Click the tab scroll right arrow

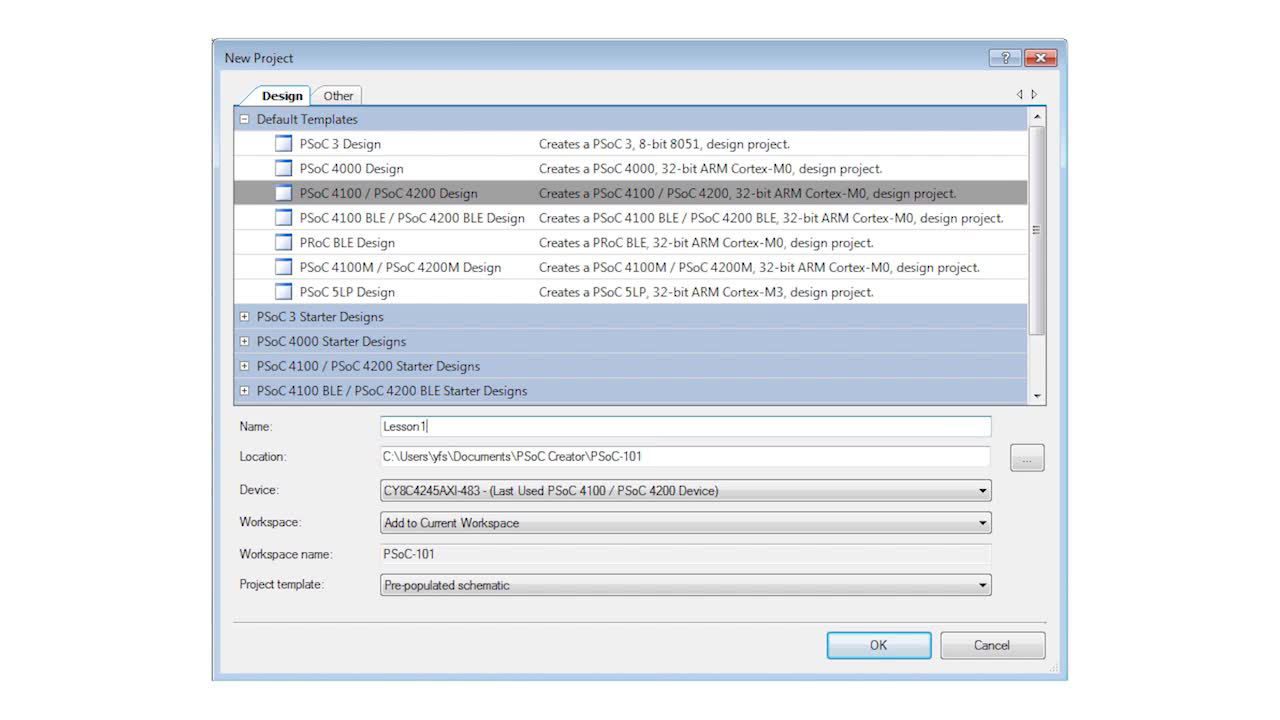pyautogui.click(x=1034, y=95)
